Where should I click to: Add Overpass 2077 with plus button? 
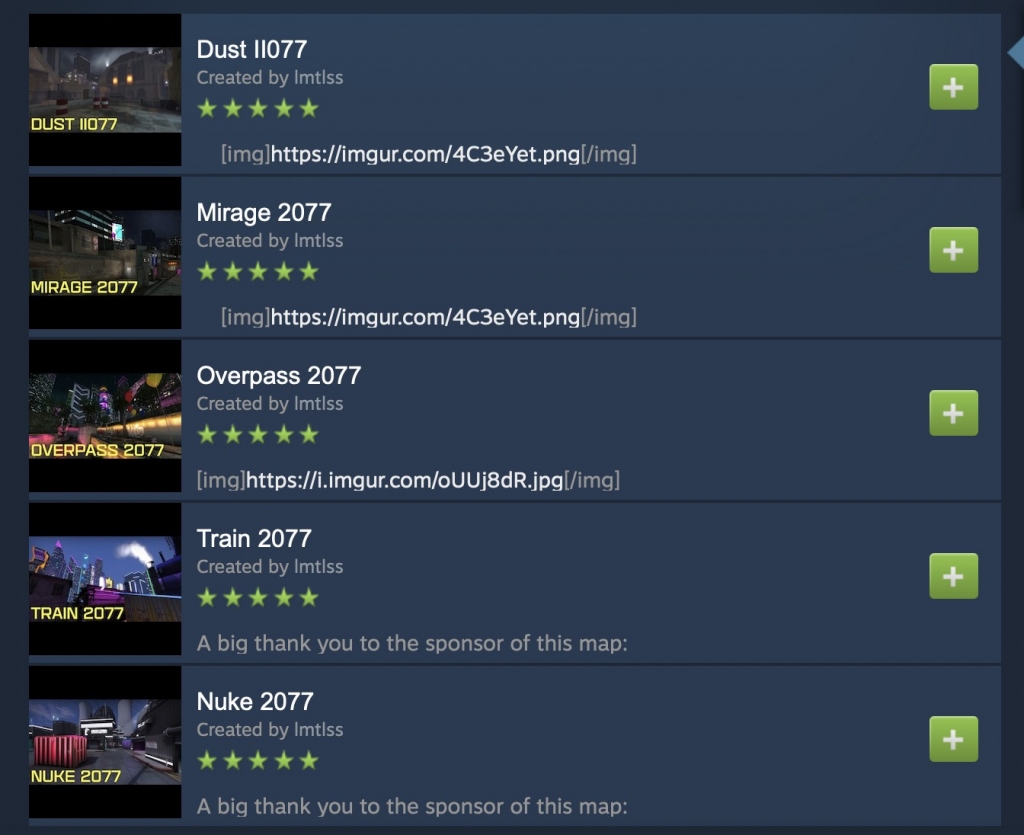pyautogui.click(x=953, y=413)
